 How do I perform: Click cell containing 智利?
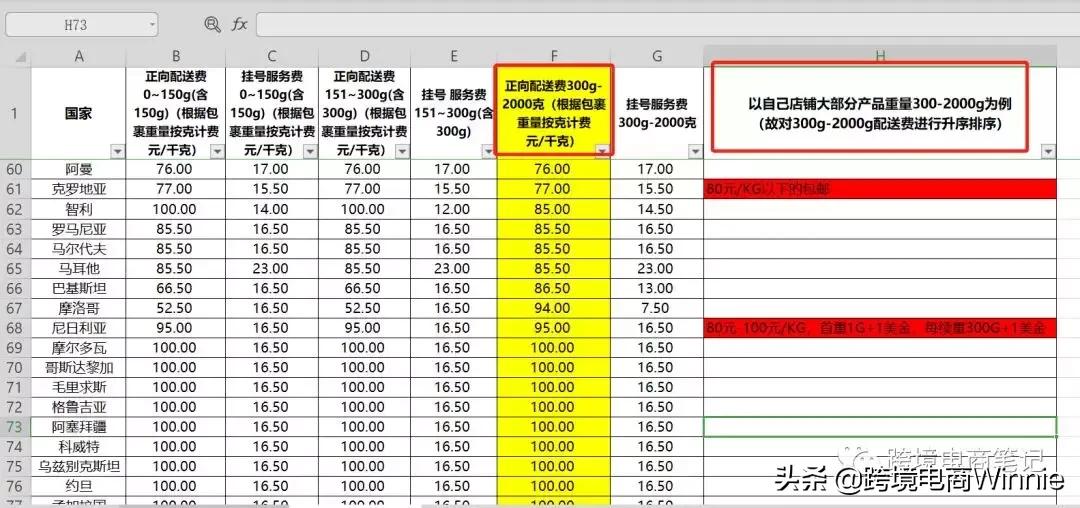point(78,209)
